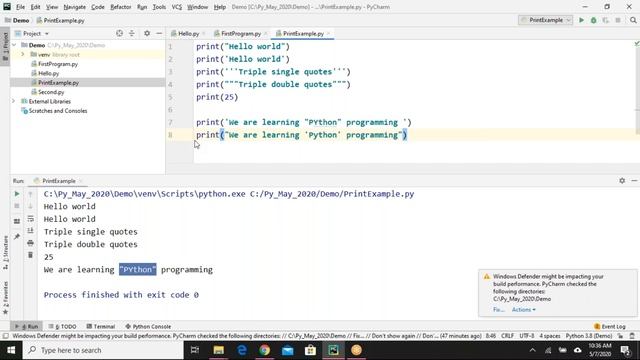The width and height of the screenshot is (640, 360).
Task: Run with coverage icon in top toolbar
Action: click(x=606, y=20)
